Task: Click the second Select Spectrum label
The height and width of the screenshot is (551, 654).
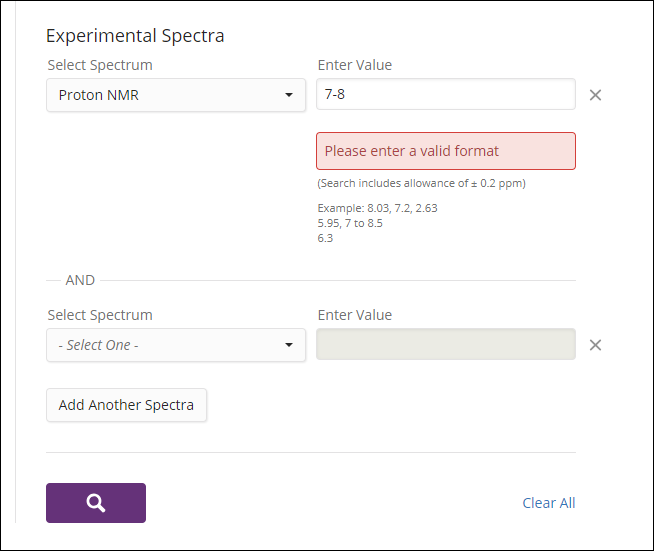Action: pos(100,315)
